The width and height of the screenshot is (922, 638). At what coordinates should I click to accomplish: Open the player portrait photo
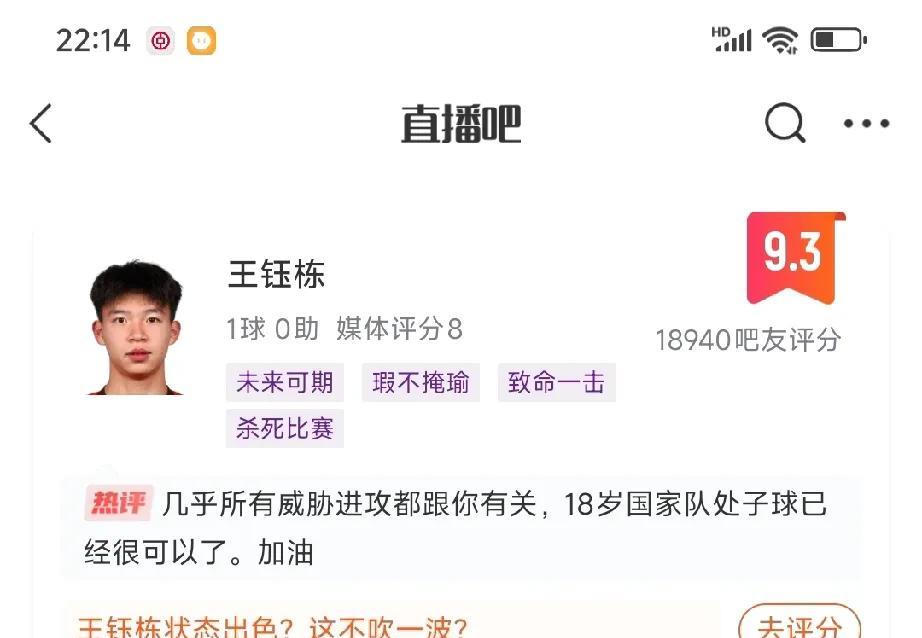136,328
